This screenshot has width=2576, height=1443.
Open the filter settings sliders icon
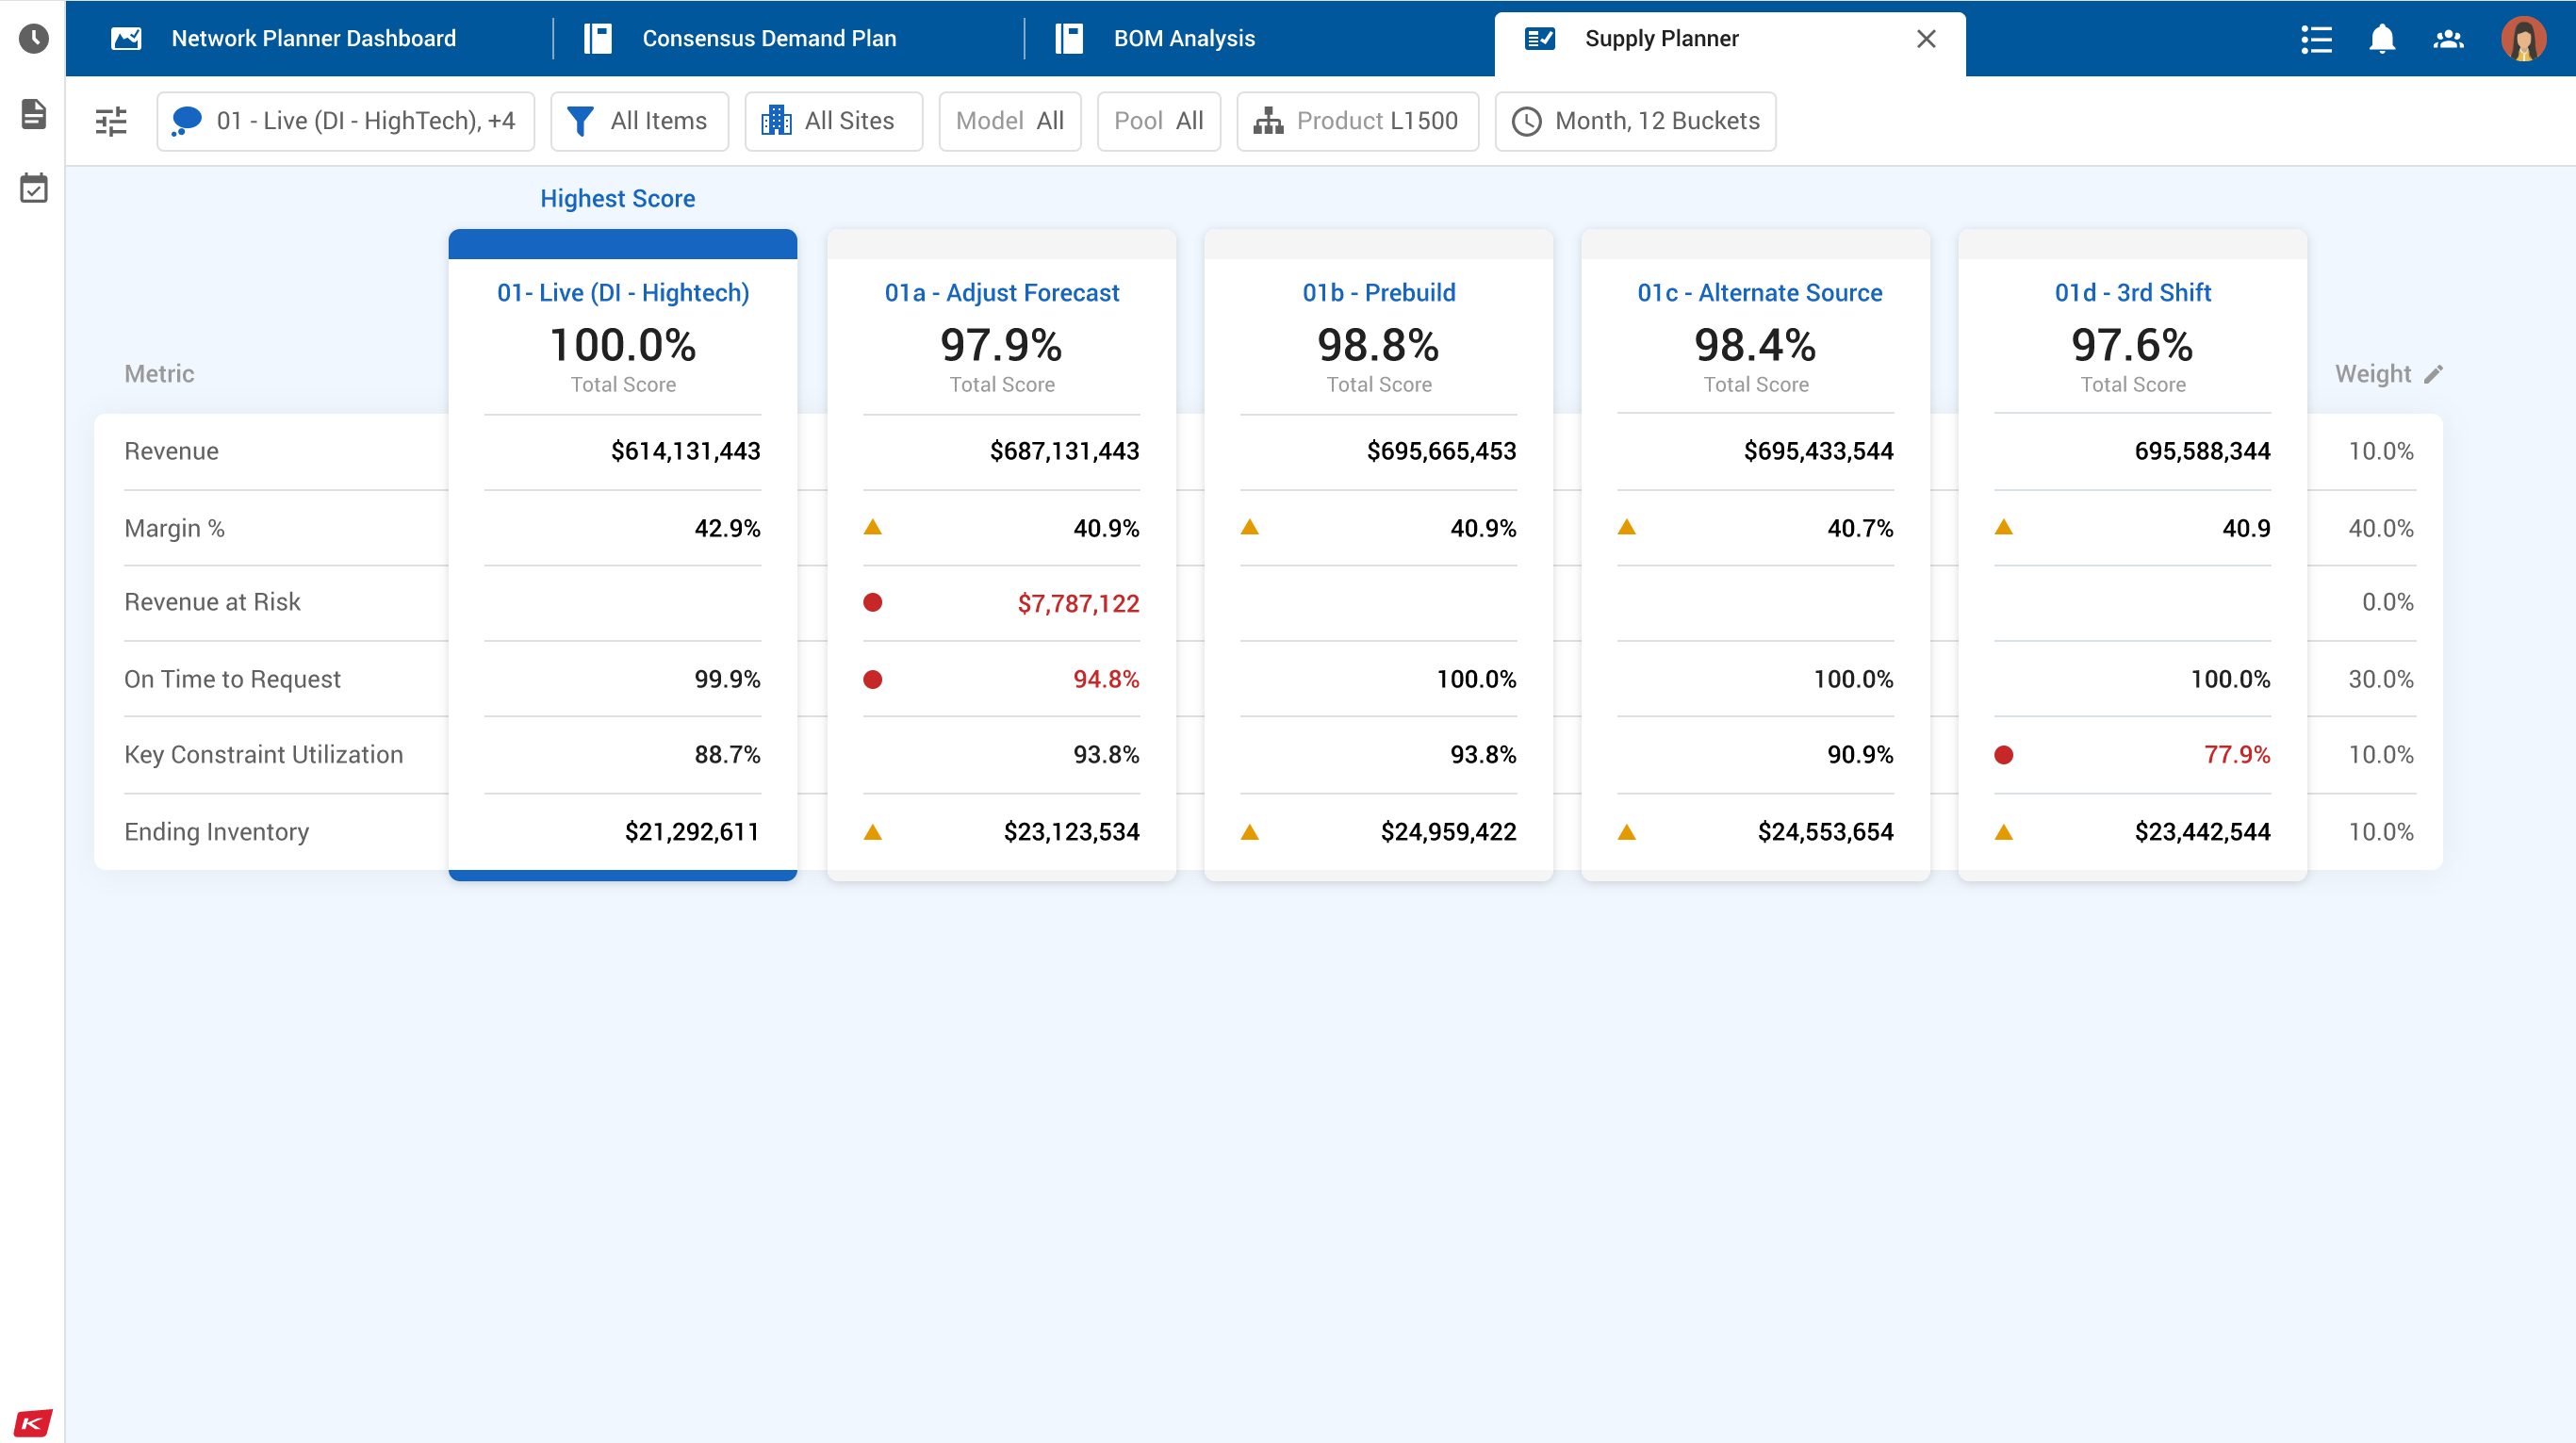(111, 120)
